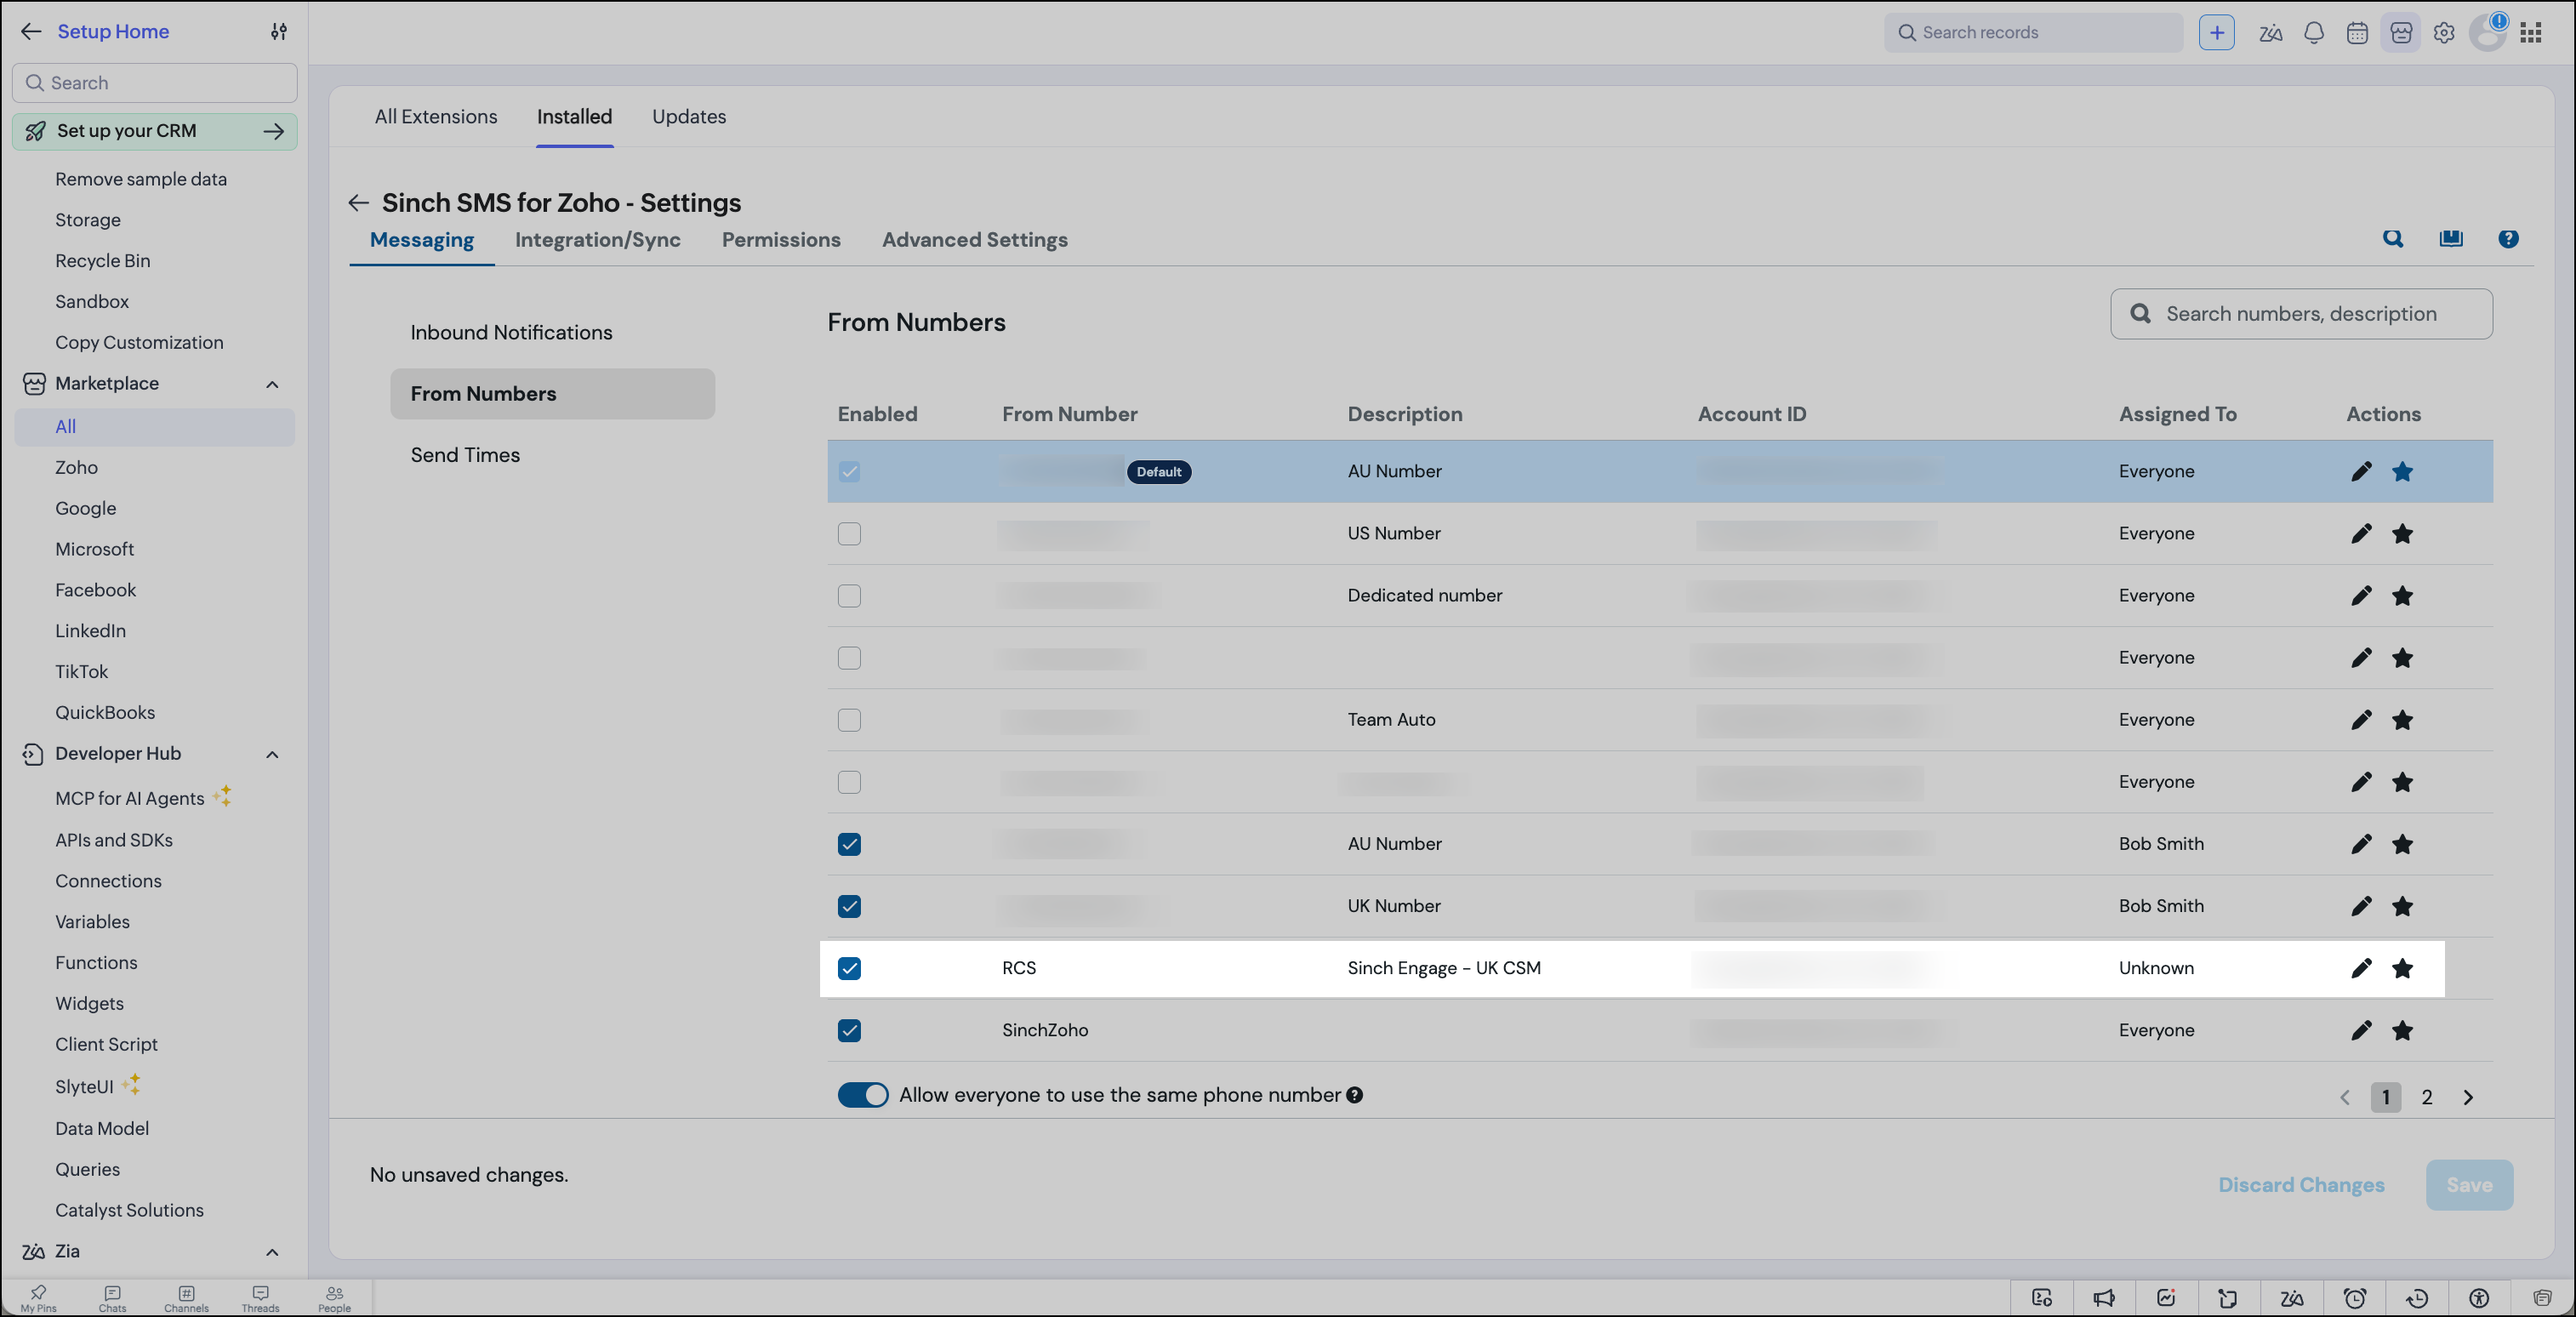
Task: Open the calendar icon in top bar
Action: coord(2356,33)
